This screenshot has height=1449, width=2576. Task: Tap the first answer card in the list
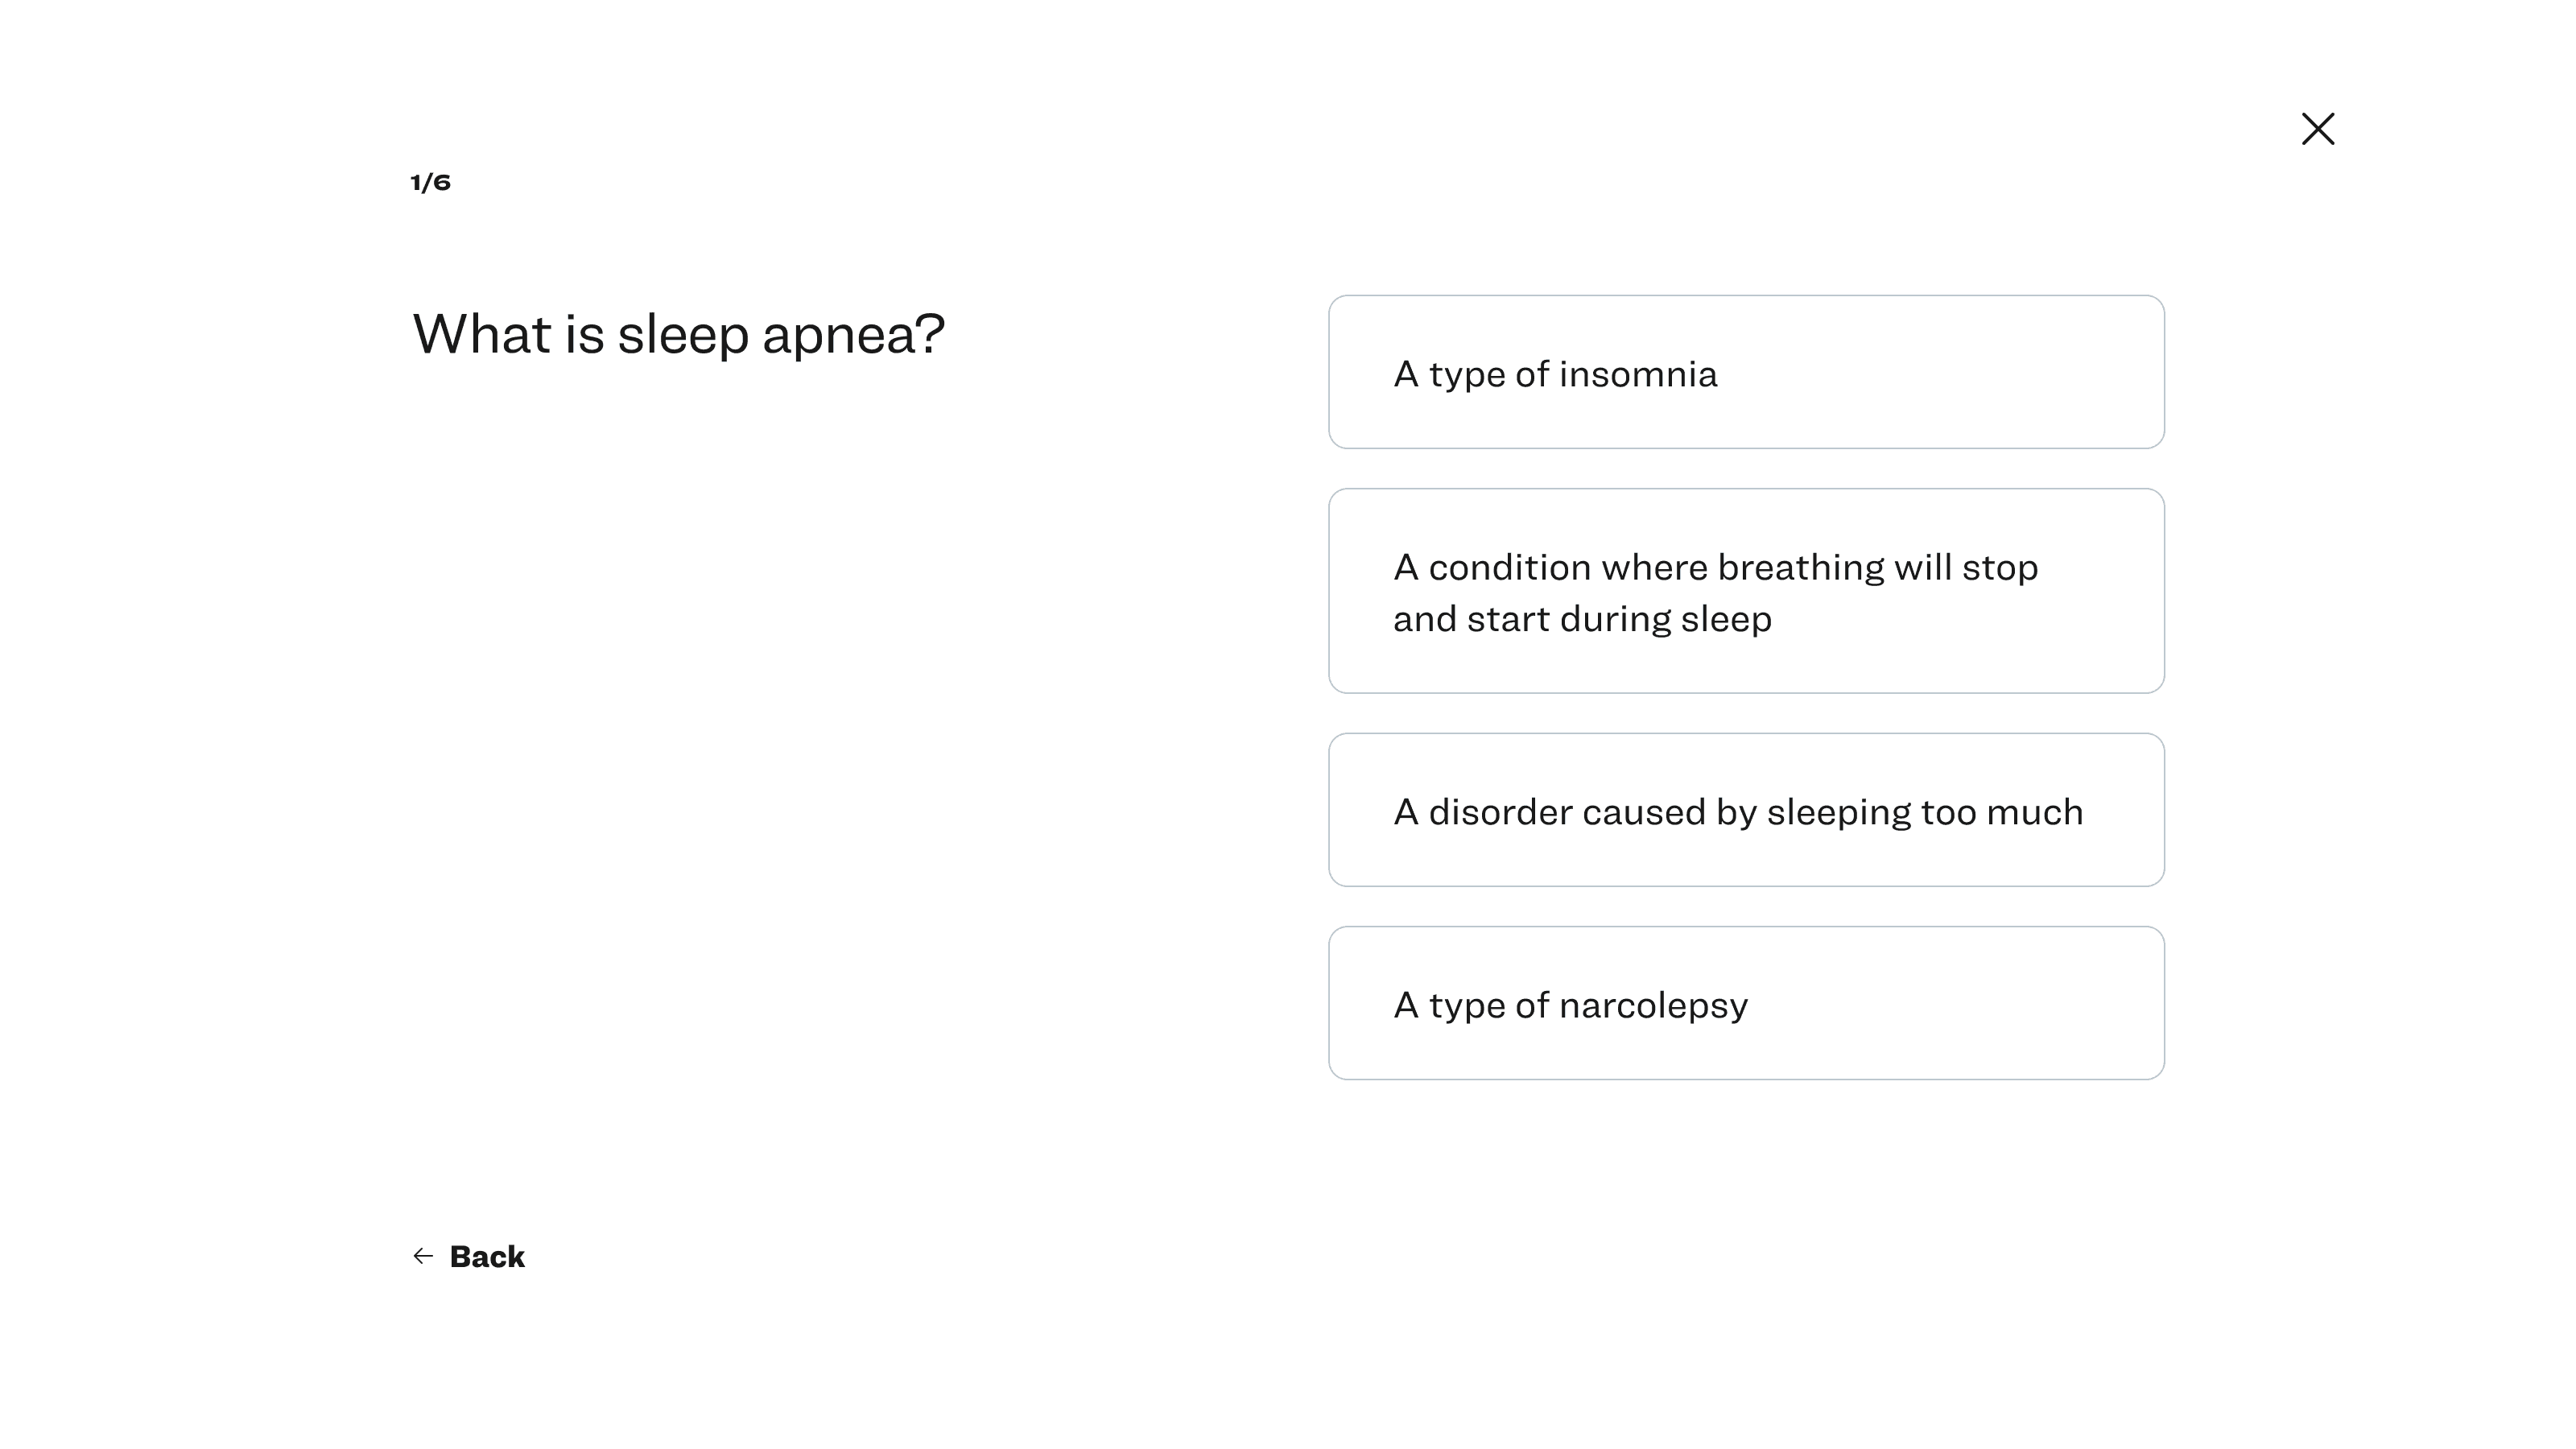coord(1745,372)
